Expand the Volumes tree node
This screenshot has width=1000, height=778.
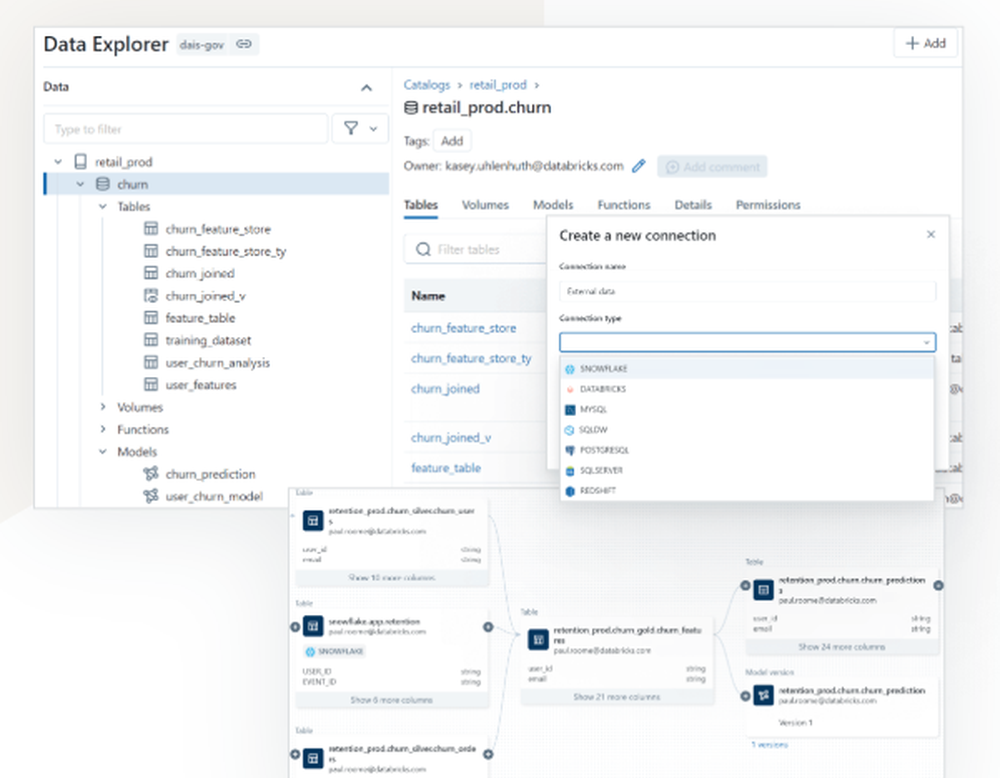coord(103,407)
